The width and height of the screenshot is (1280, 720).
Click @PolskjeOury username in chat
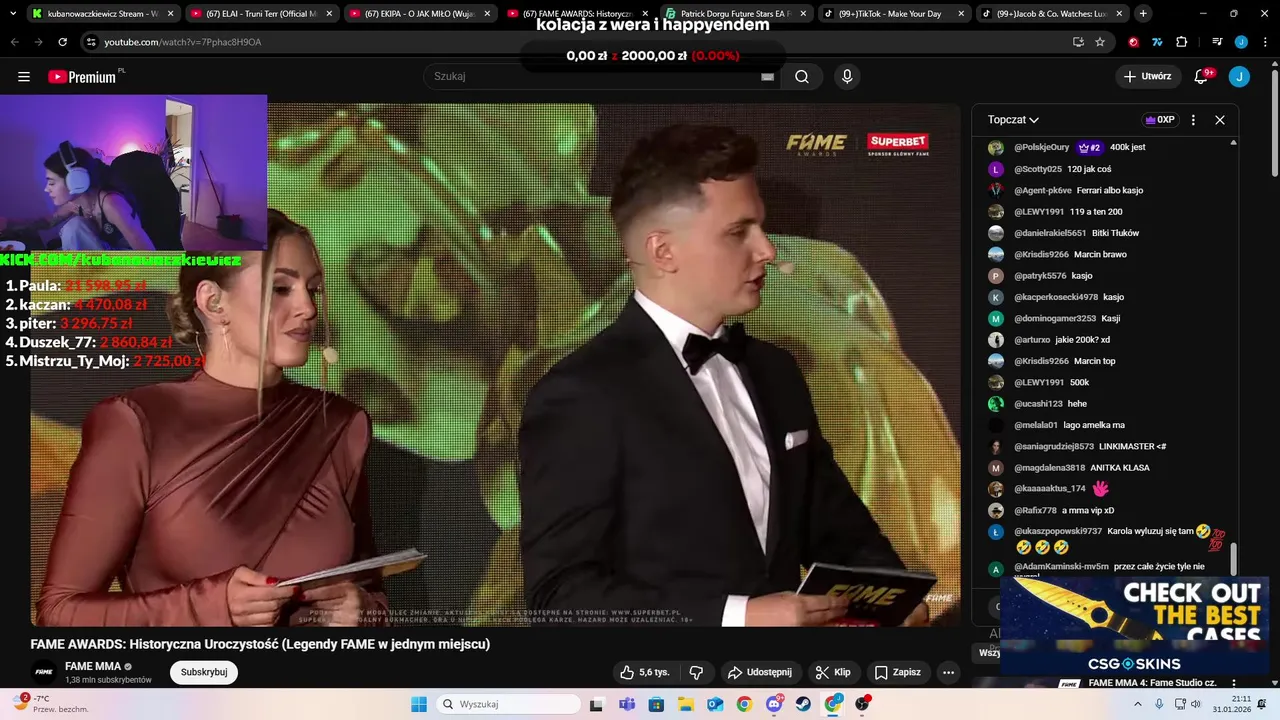tap(1042, 147)
